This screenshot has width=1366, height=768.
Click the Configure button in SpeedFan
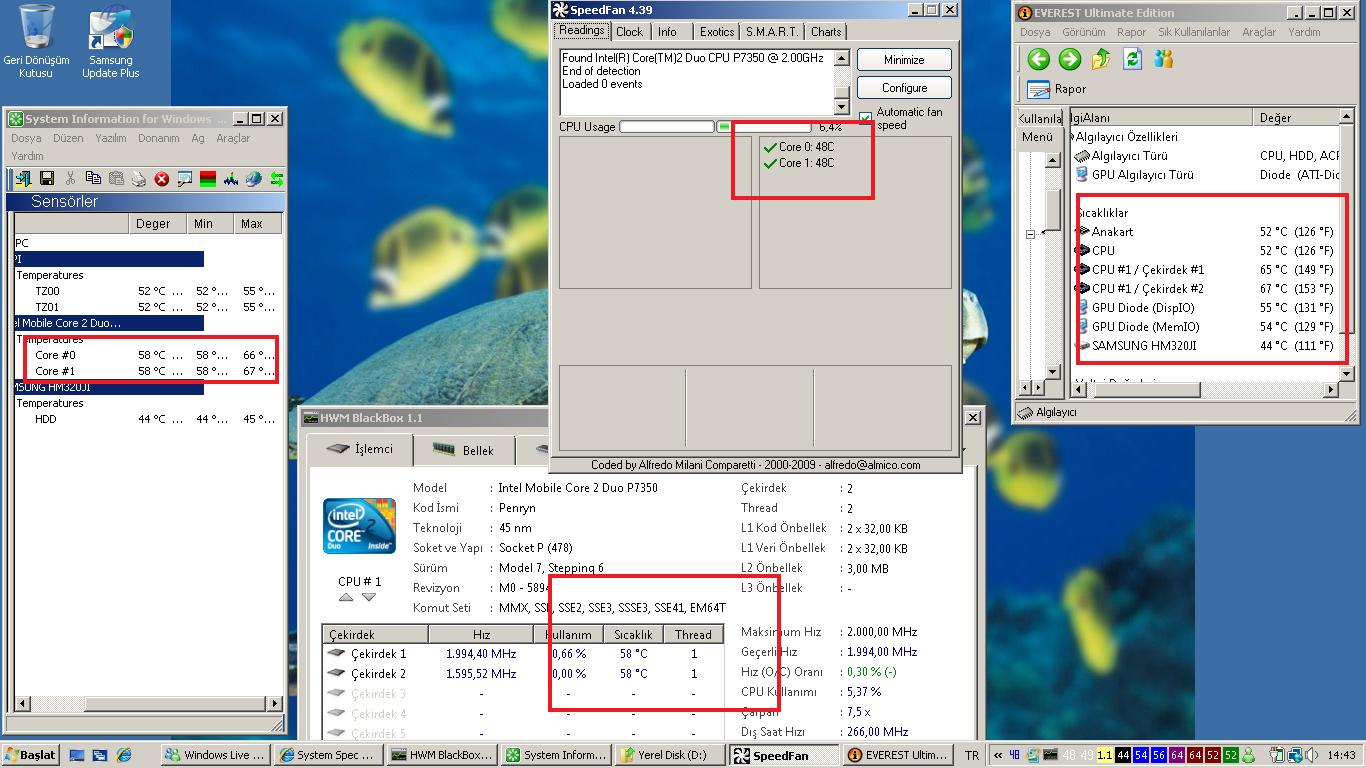904,88
